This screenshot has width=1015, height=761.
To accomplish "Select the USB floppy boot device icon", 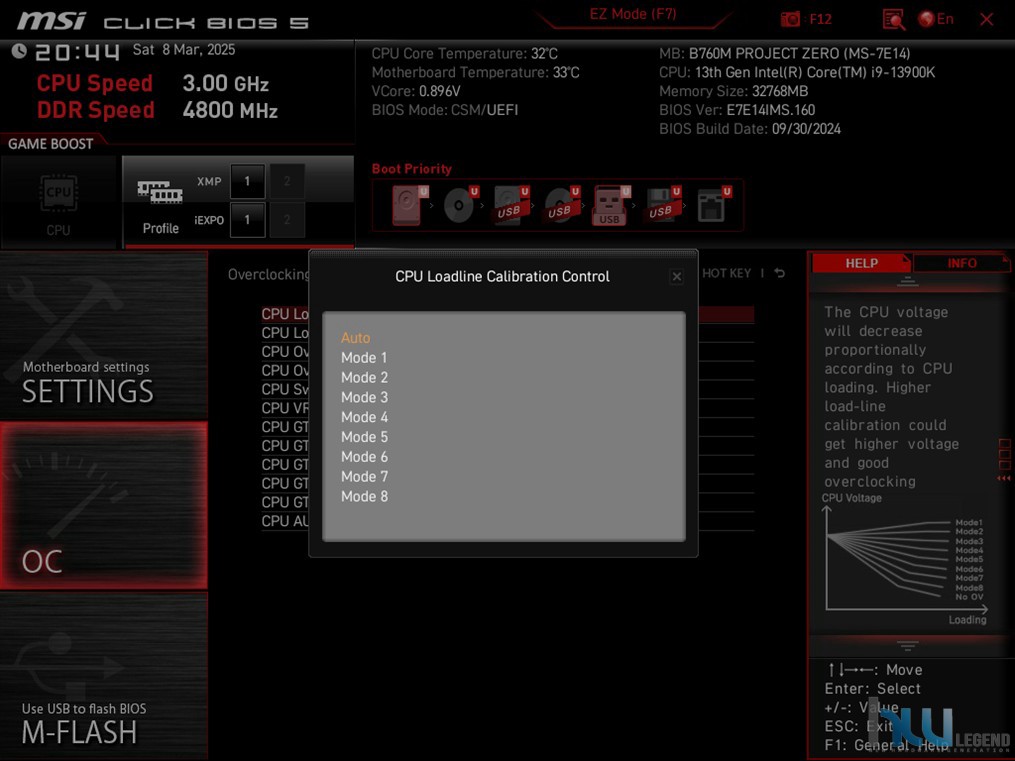I will 662,205.
